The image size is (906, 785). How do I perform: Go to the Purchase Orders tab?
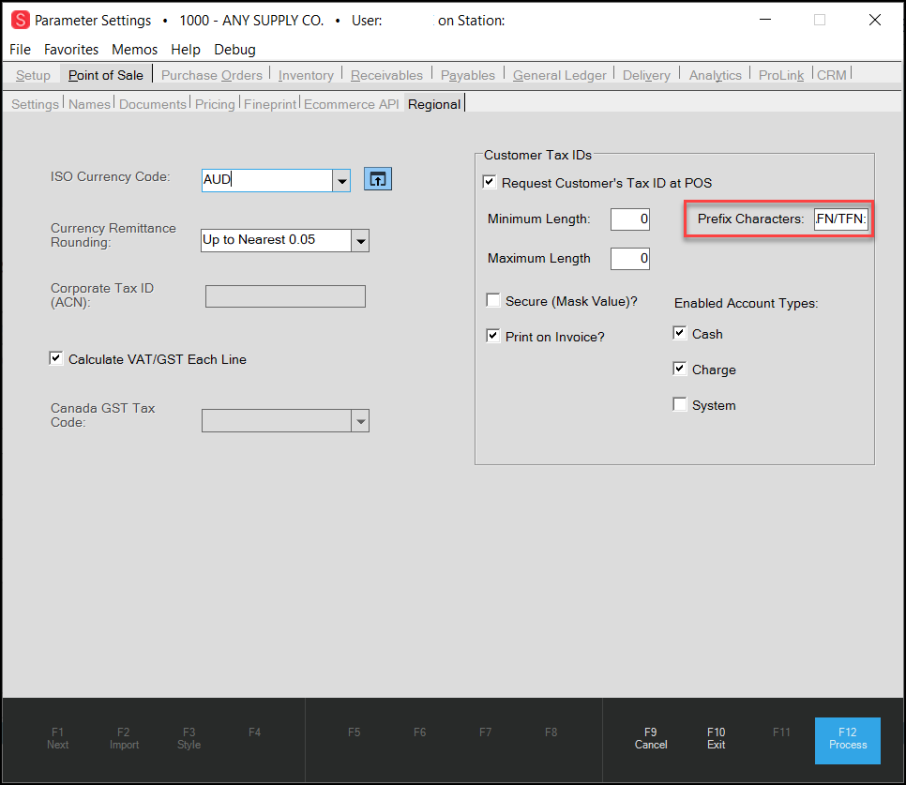211,75
